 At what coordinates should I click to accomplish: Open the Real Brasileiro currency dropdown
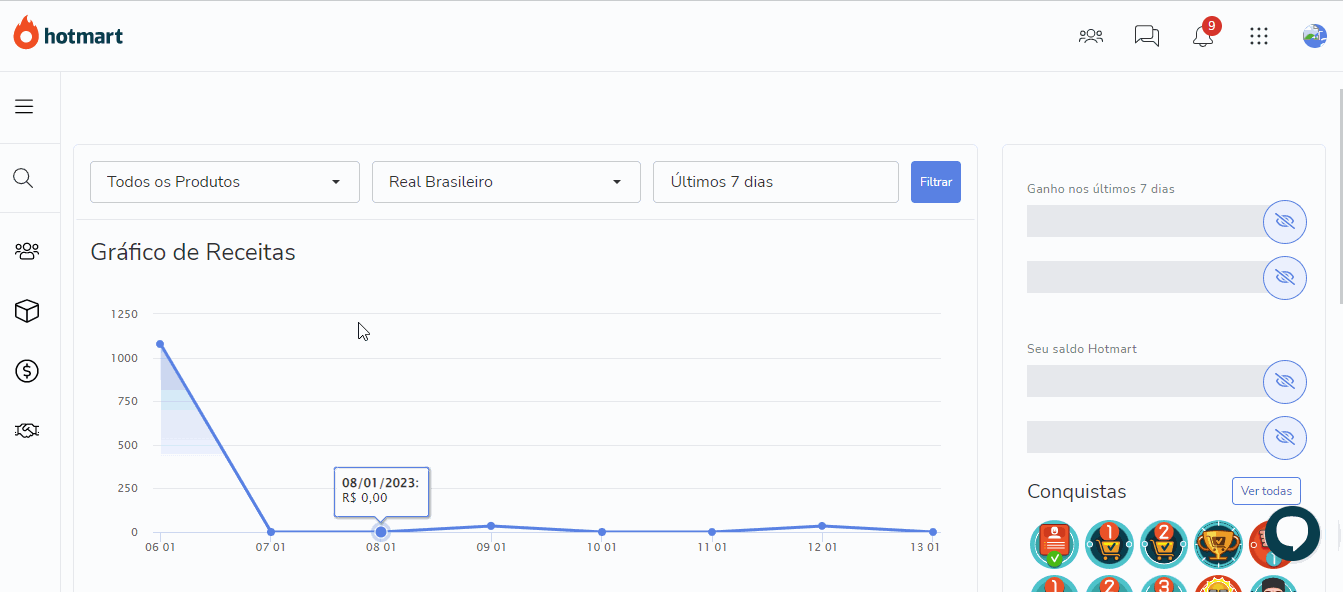coord(506,182)
